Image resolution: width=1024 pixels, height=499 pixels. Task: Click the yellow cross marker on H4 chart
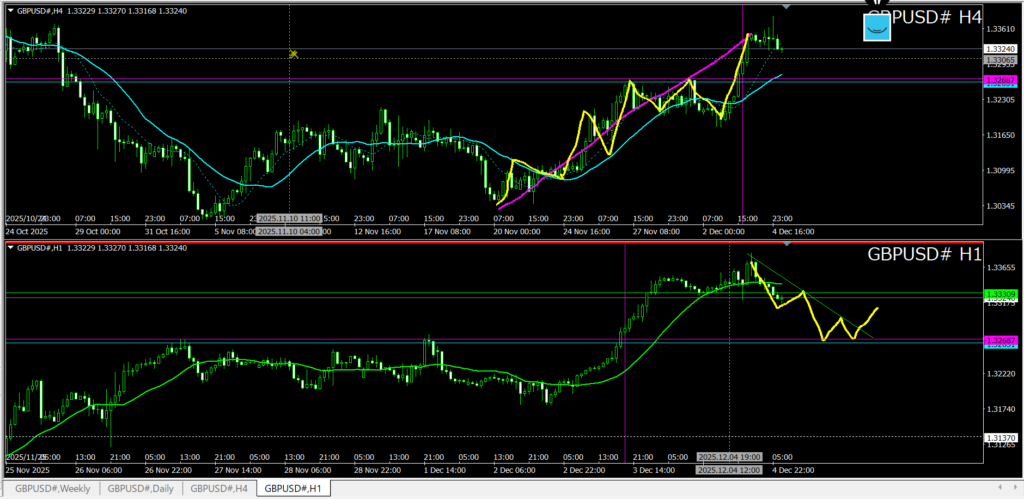pyautogui.click(x=293, y=54)
